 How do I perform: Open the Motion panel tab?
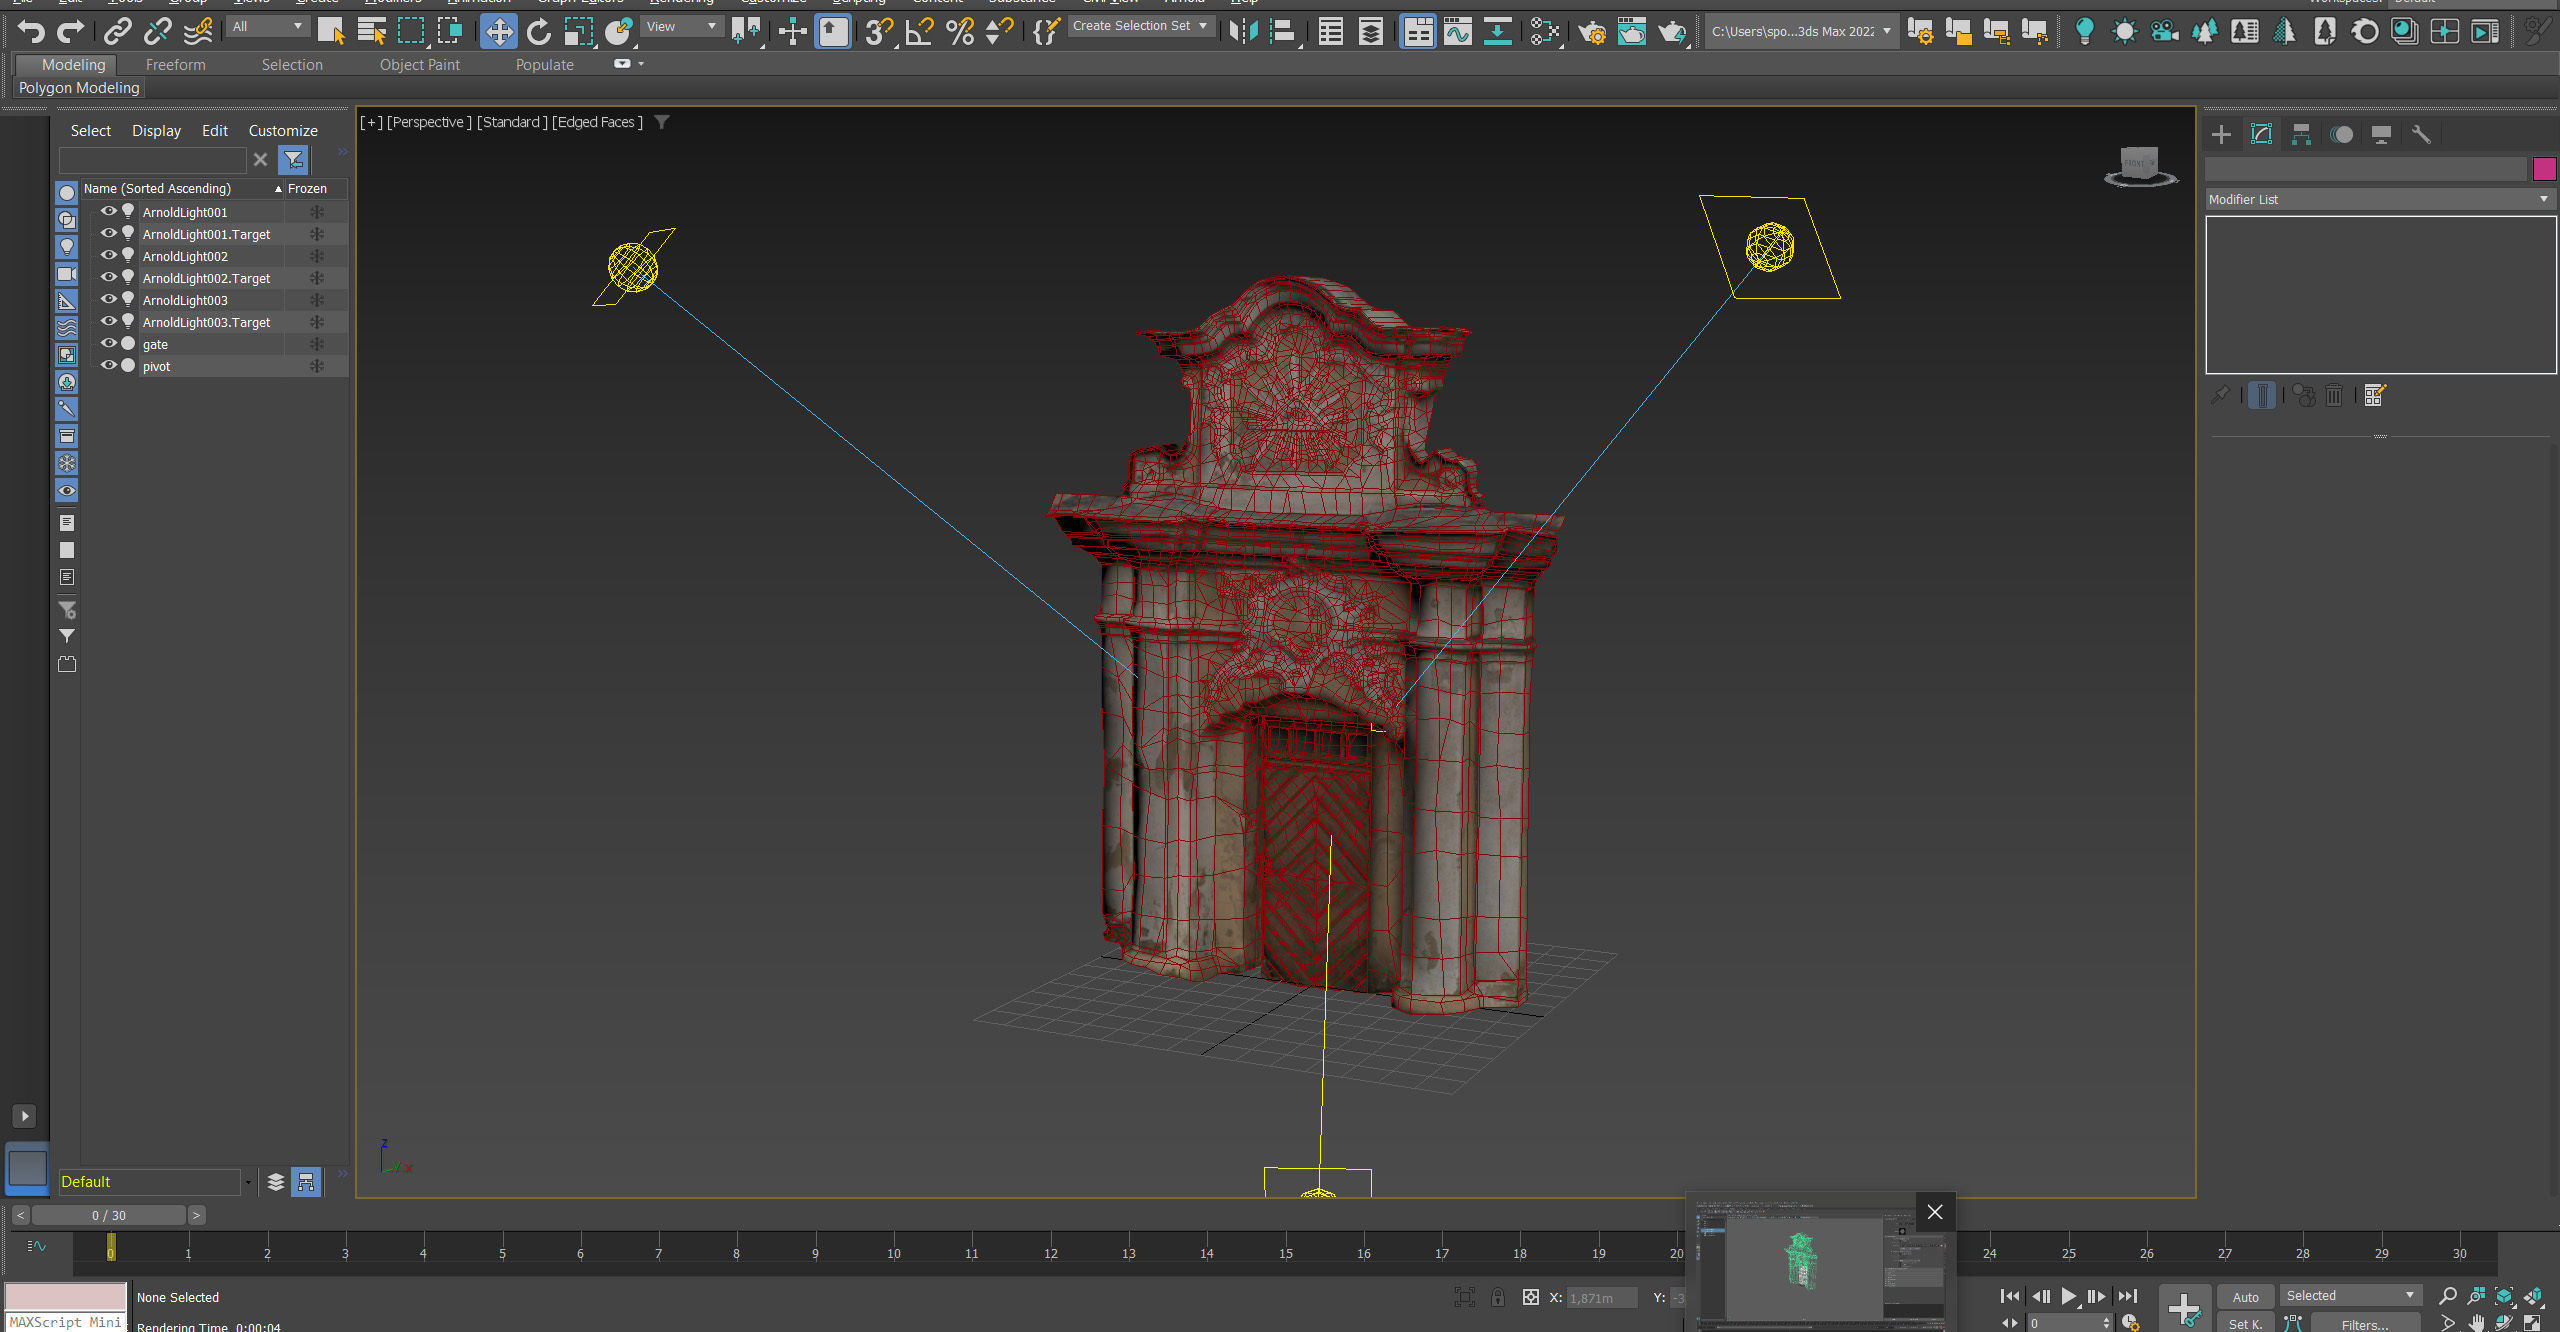coord(2341,134)
